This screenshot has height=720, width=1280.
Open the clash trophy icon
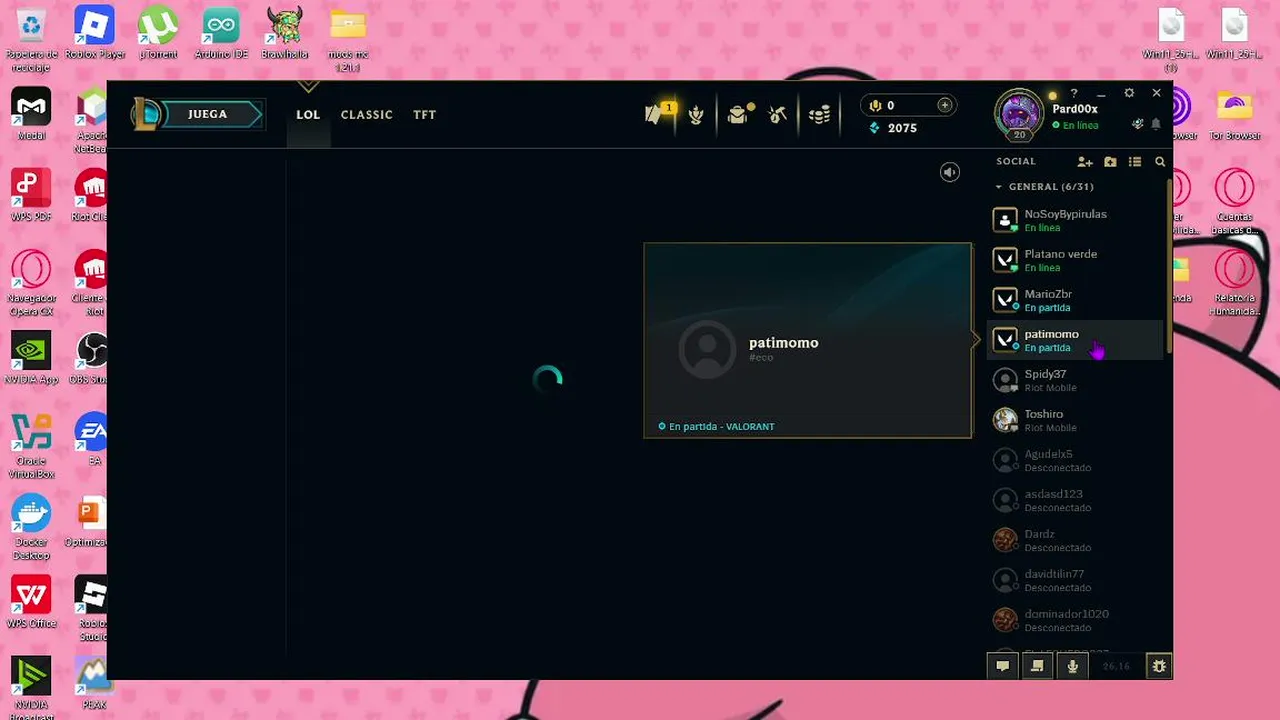click(696, 115)
